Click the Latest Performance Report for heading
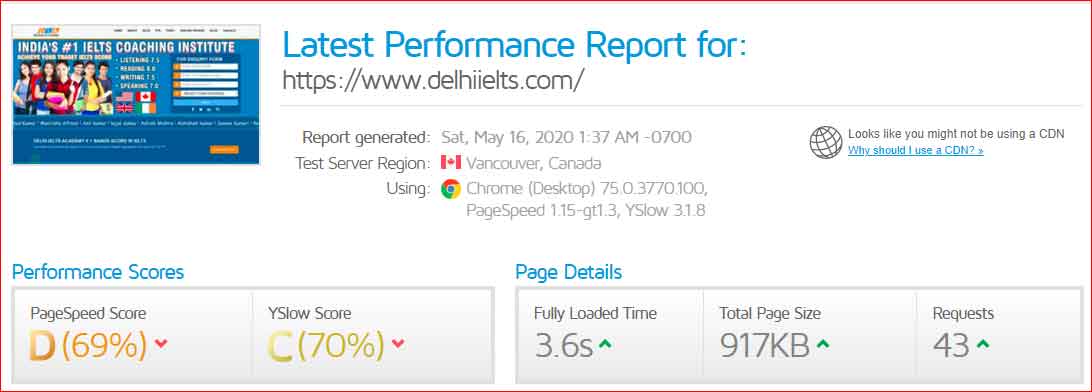 click(514, 45)
